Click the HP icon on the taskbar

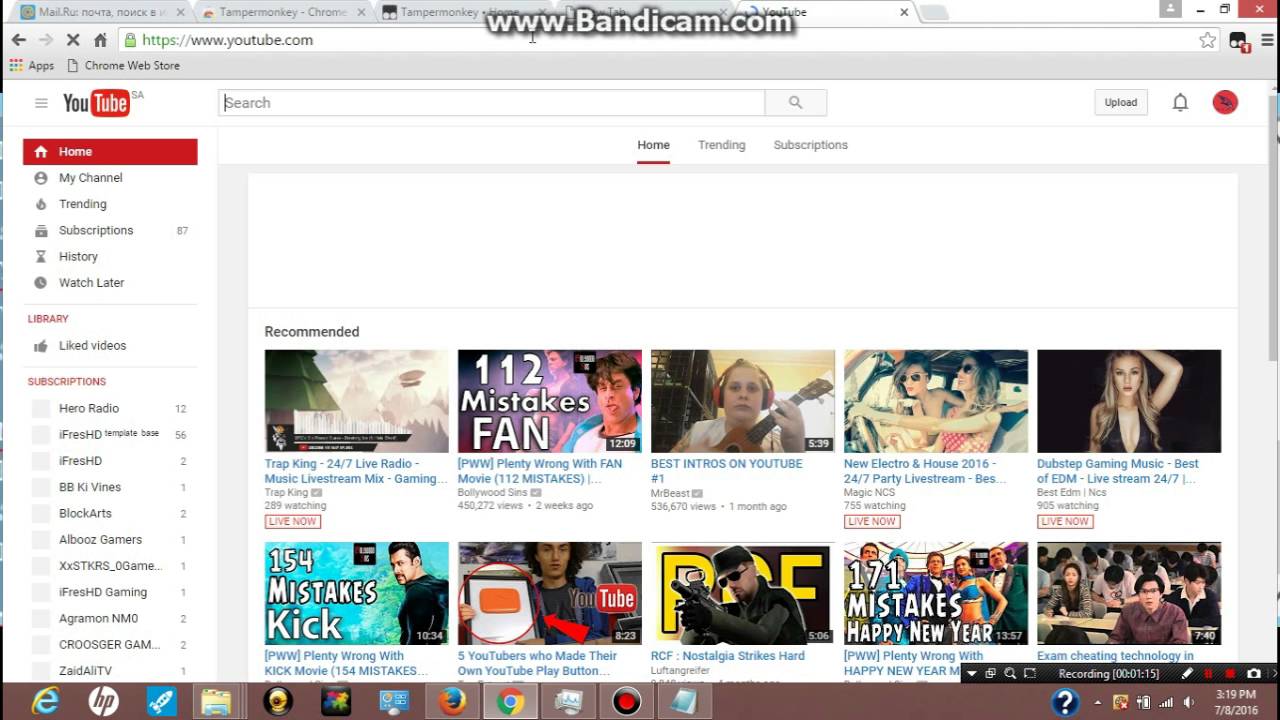(103, 702)
